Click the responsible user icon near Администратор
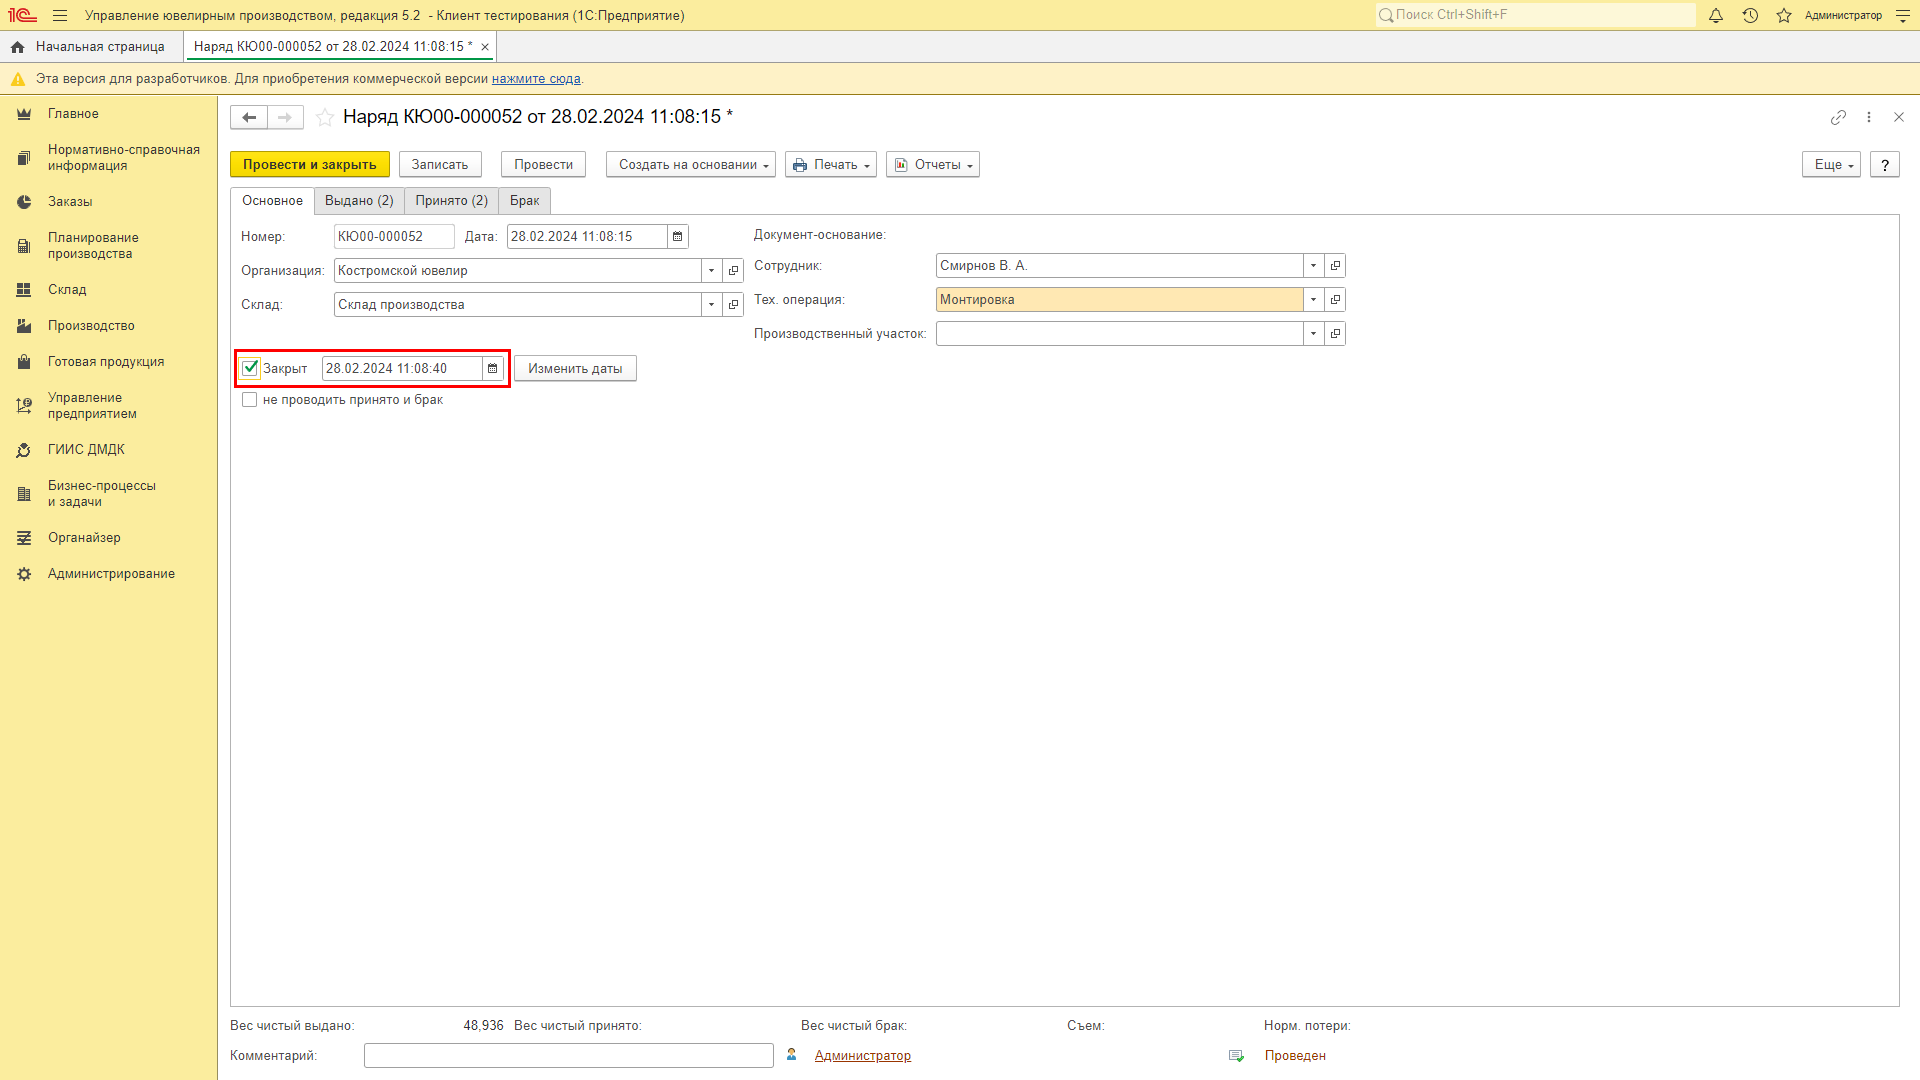This screenshot has width=1920, height=1080. [x=792, y=1055]
